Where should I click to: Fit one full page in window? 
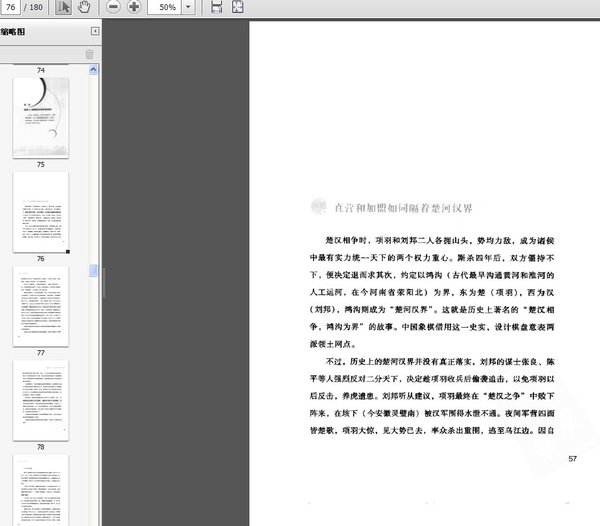[x=237, y=7]
